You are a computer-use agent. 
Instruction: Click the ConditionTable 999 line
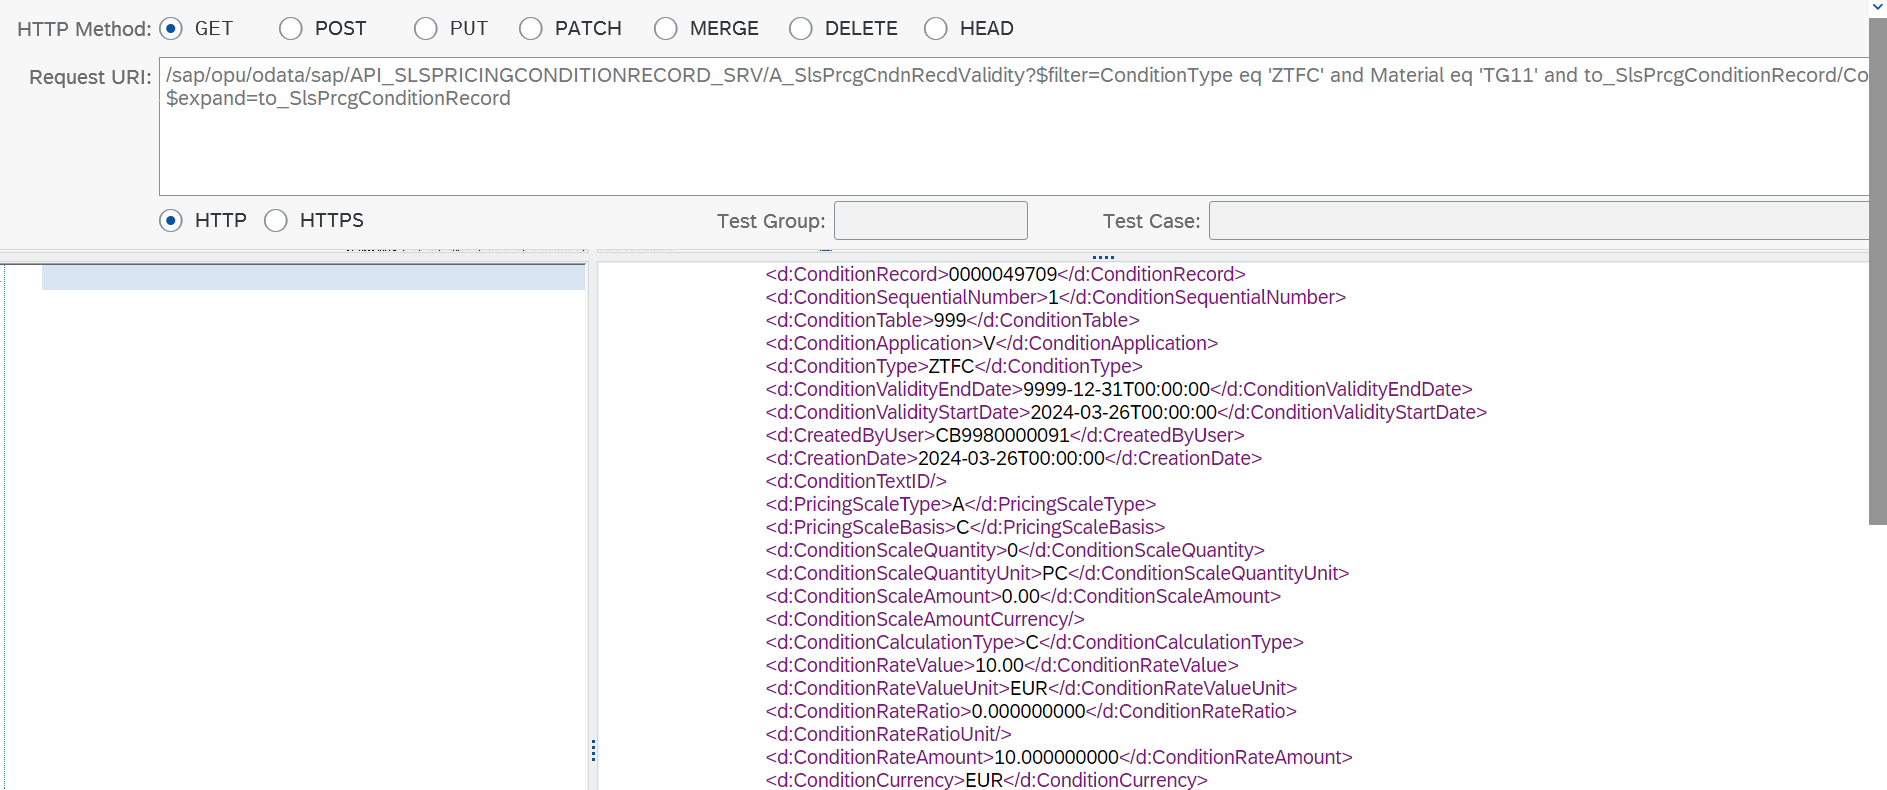953,320
